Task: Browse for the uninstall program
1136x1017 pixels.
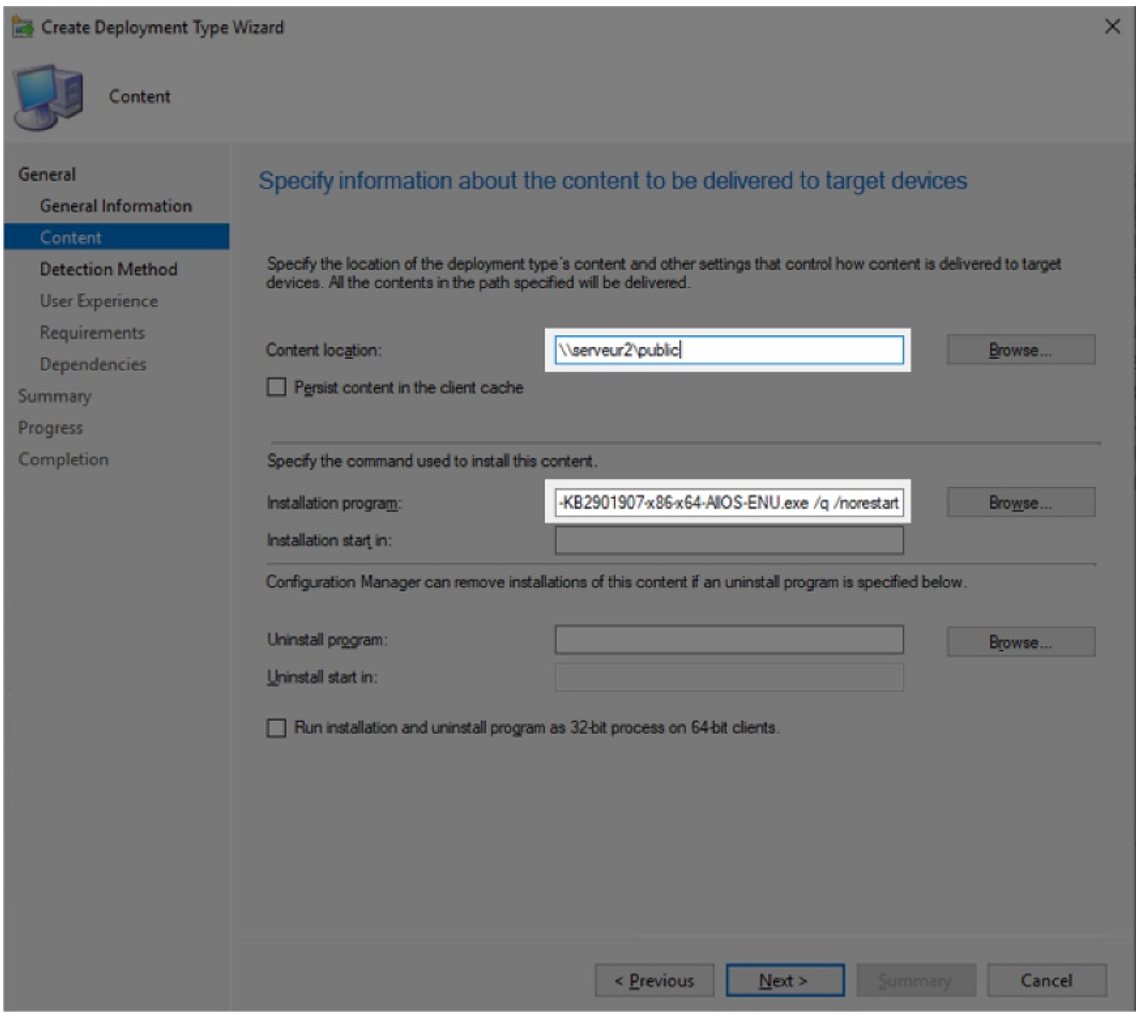Action: coord(1021,640)
